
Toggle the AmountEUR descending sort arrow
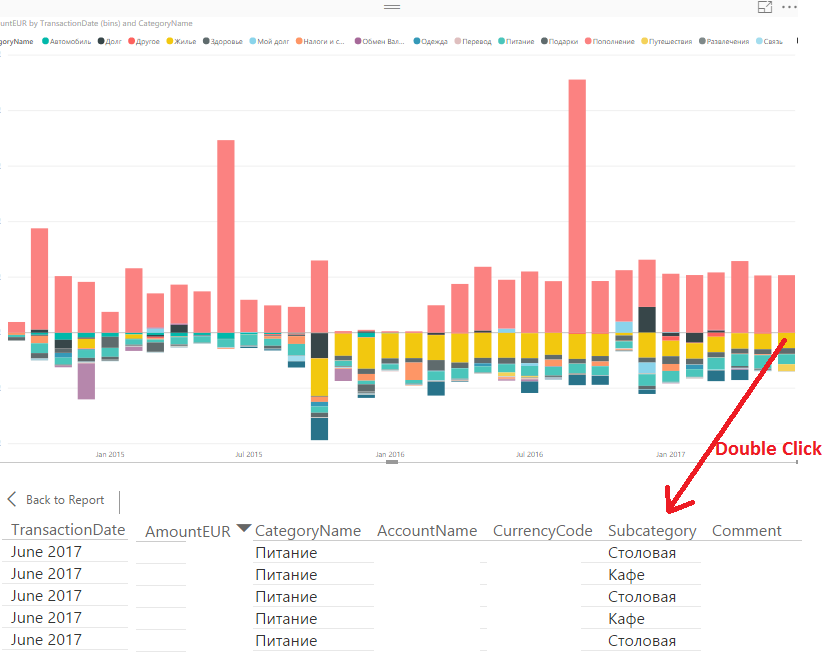coord(244,528)
